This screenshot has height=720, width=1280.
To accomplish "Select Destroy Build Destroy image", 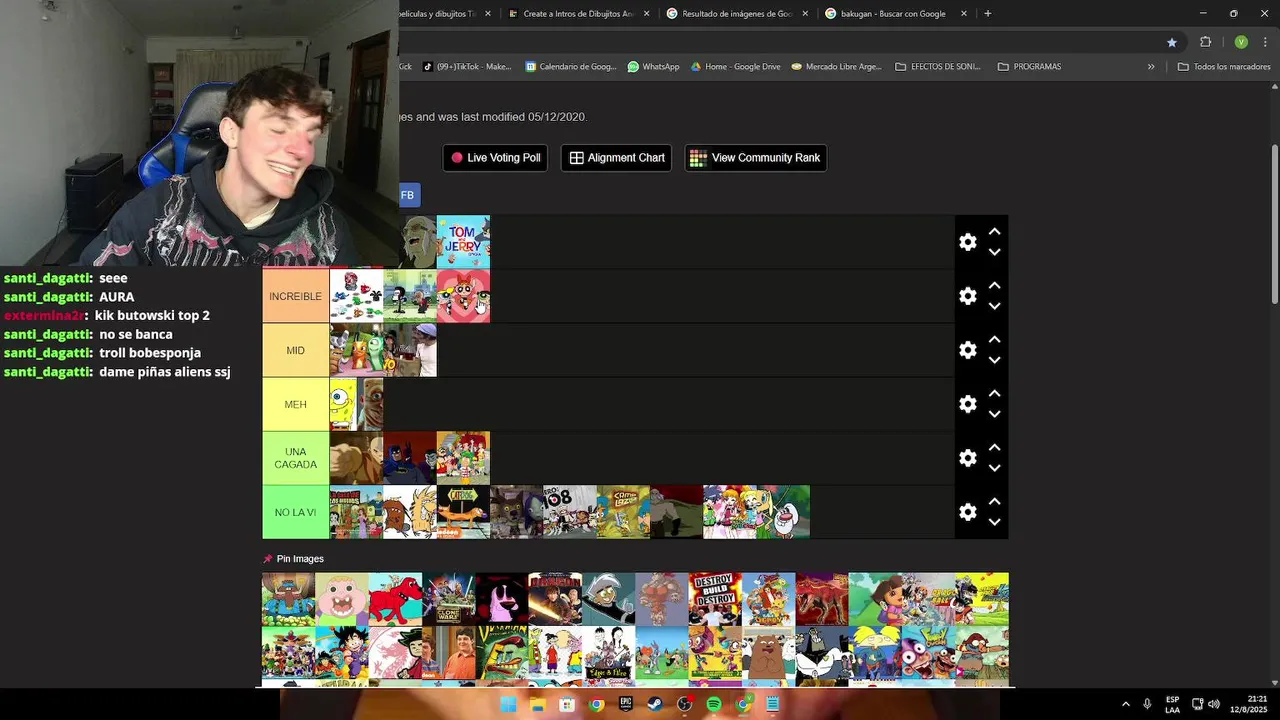I will tap(715, 599).
